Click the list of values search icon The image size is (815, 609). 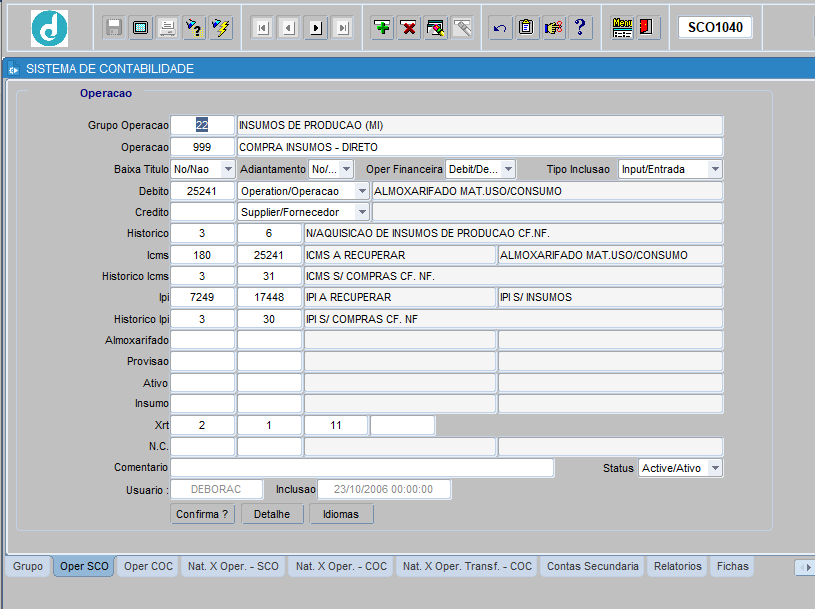[x=436, y=28]
